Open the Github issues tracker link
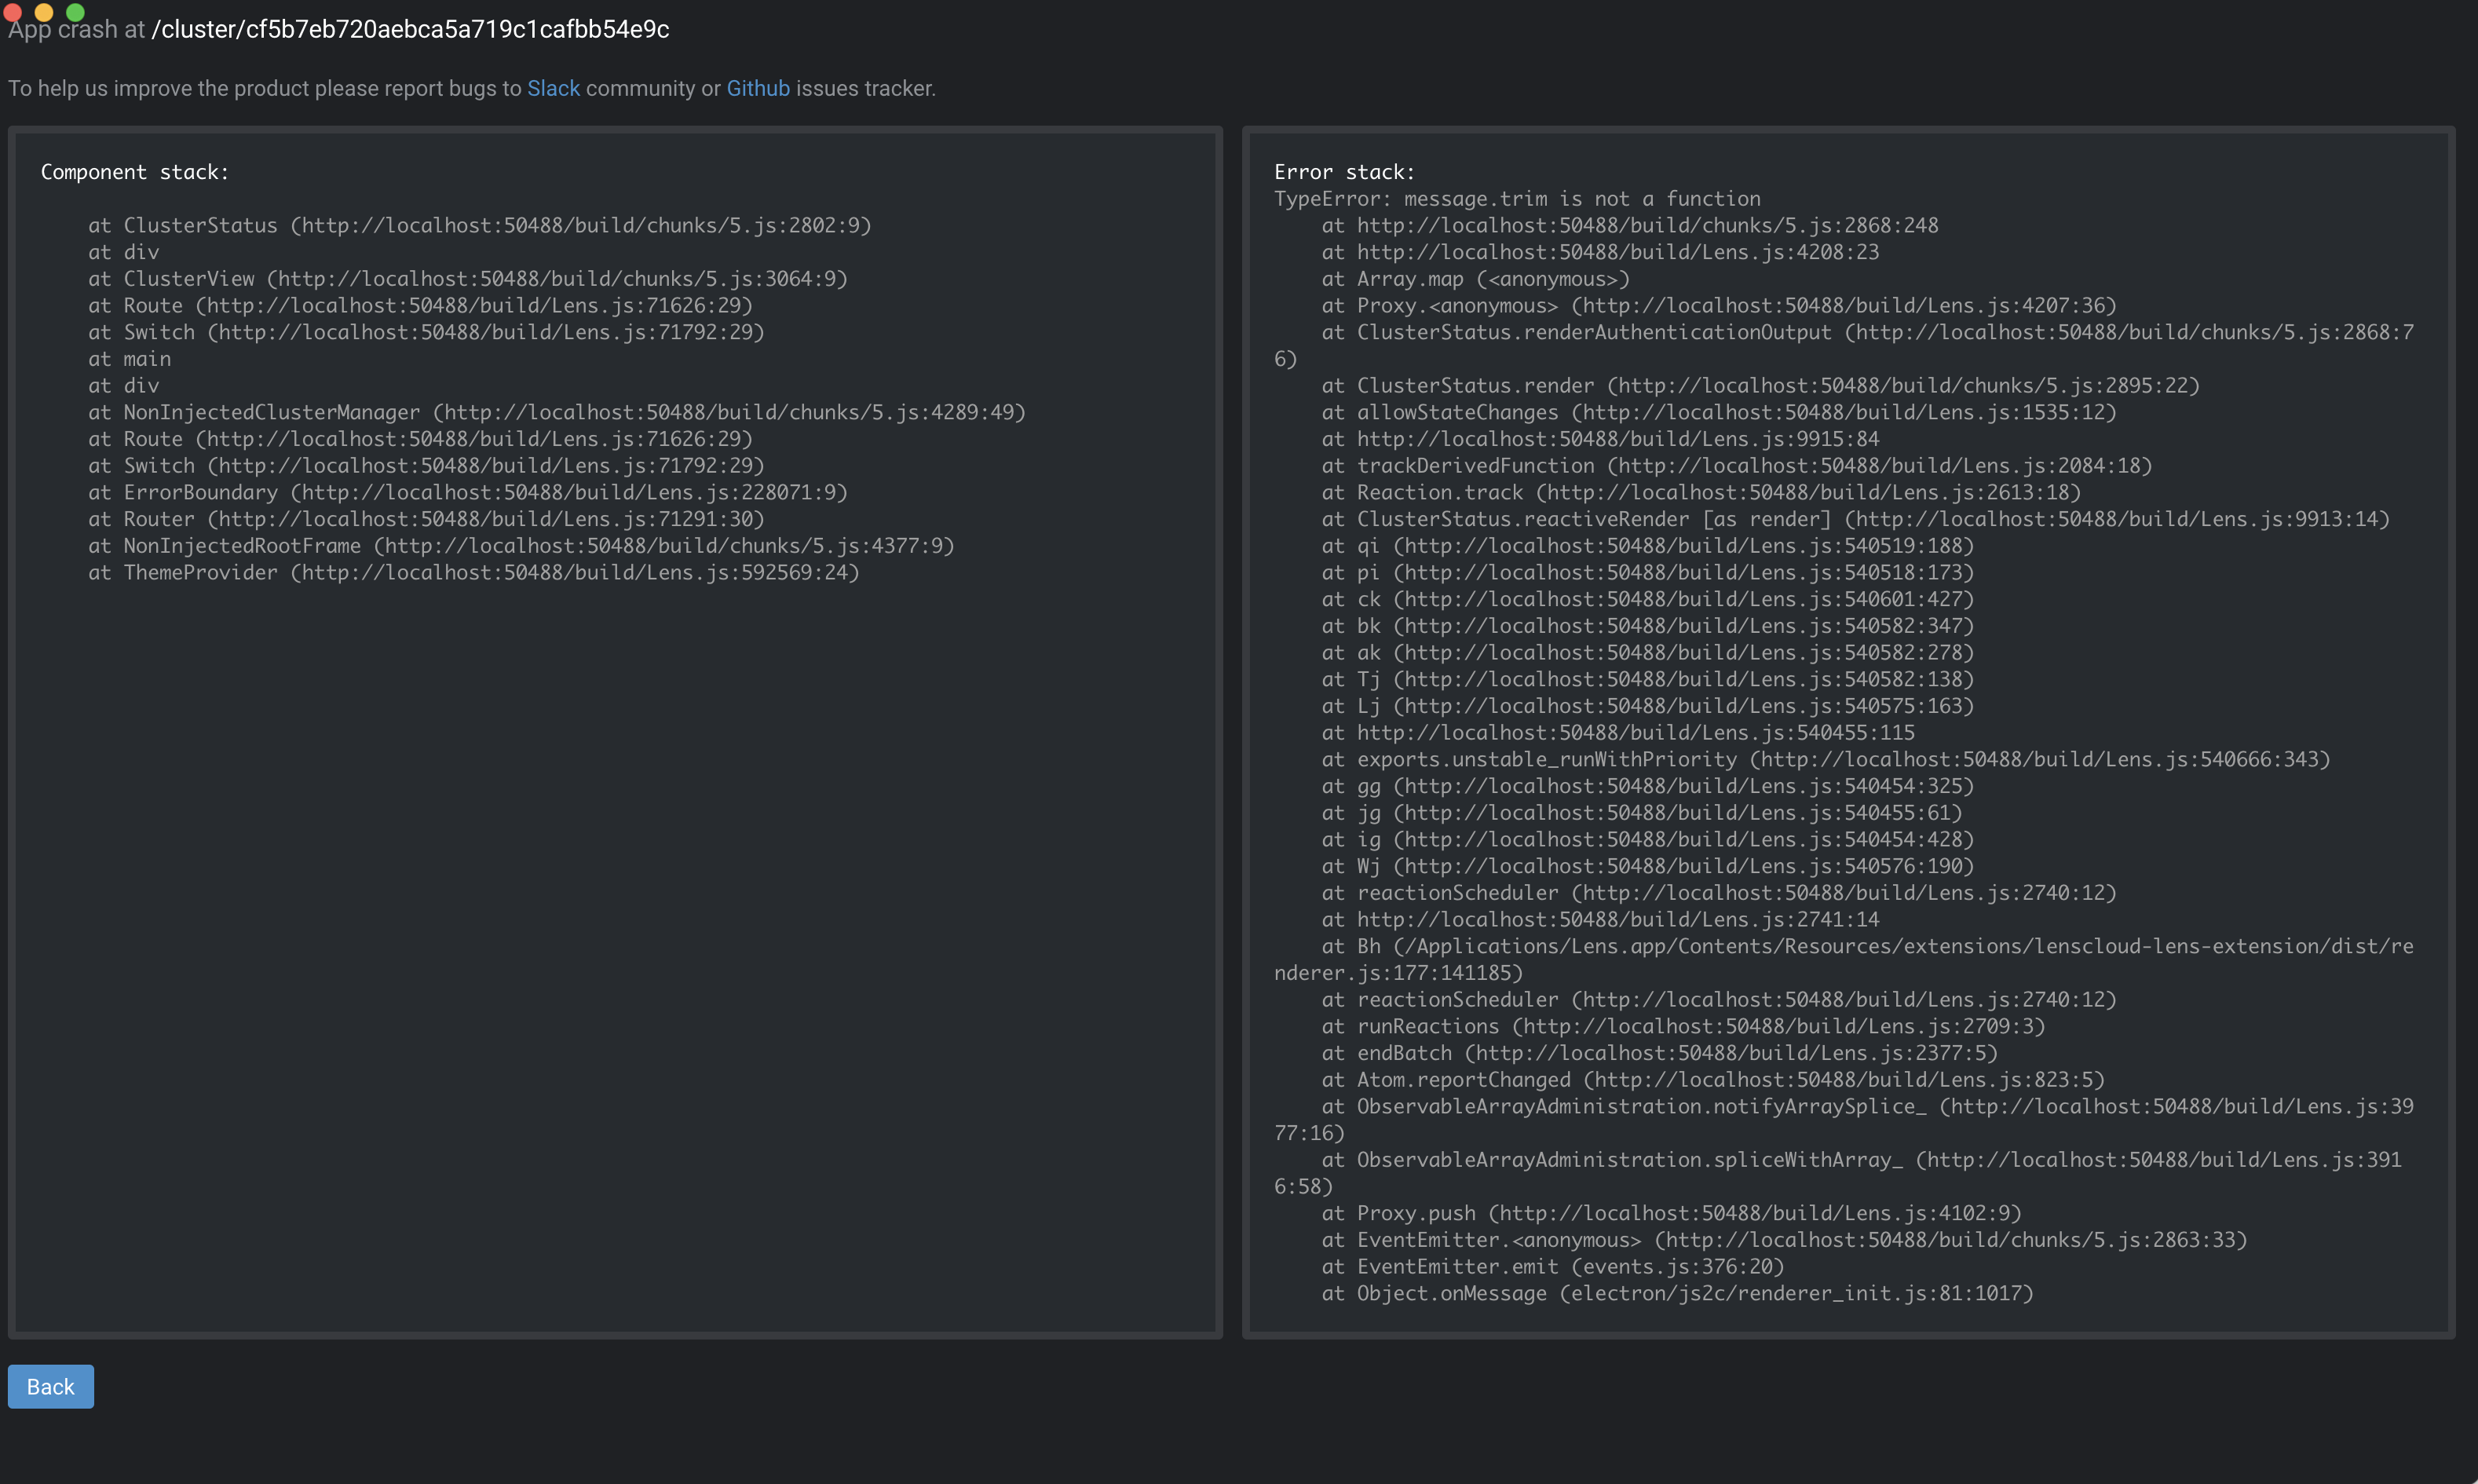Image resolution: width=2478 pixels, height=1484 pixels. [758, 88]
